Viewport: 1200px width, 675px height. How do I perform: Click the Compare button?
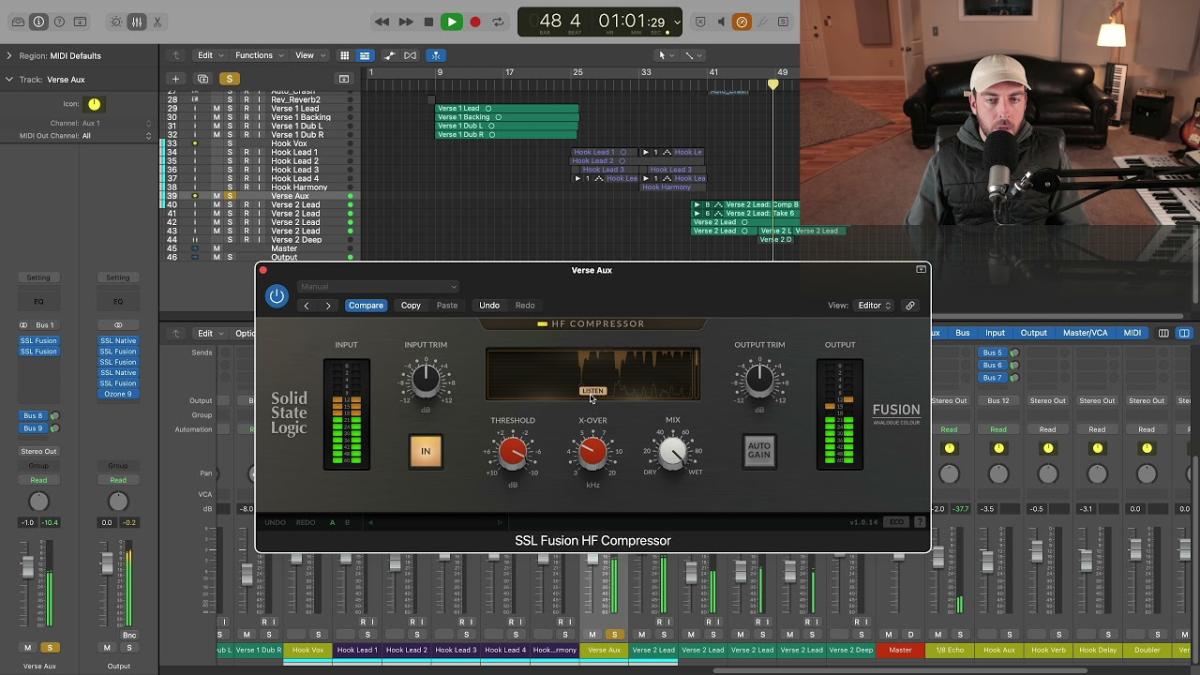click(366, 305)
